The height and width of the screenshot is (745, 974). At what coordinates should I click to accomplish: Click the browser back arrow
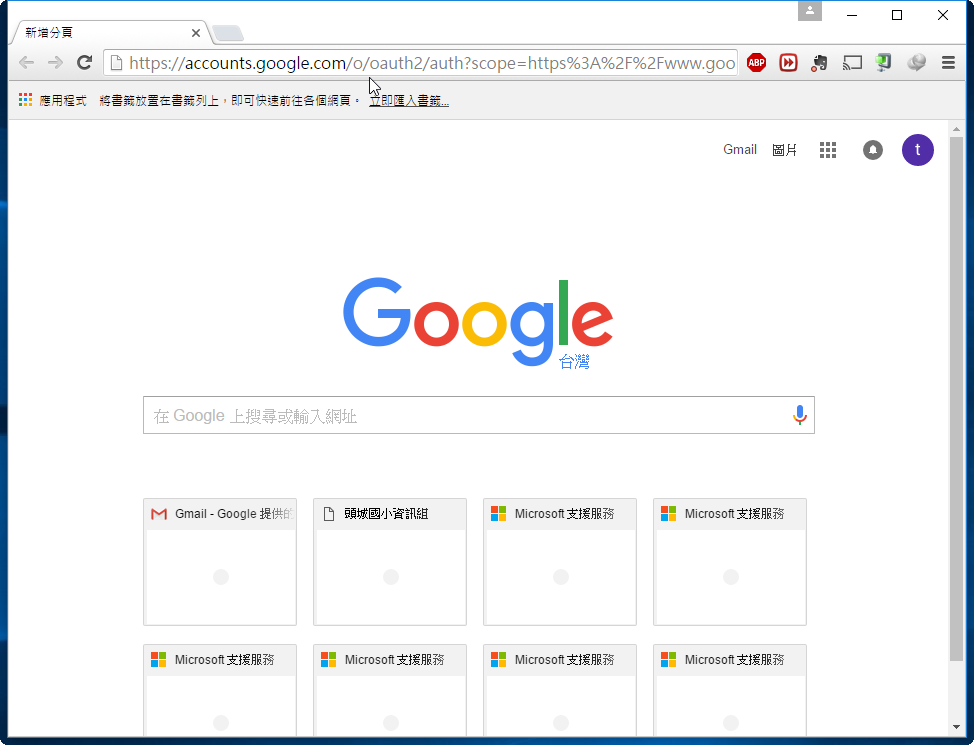pos(26,63)
